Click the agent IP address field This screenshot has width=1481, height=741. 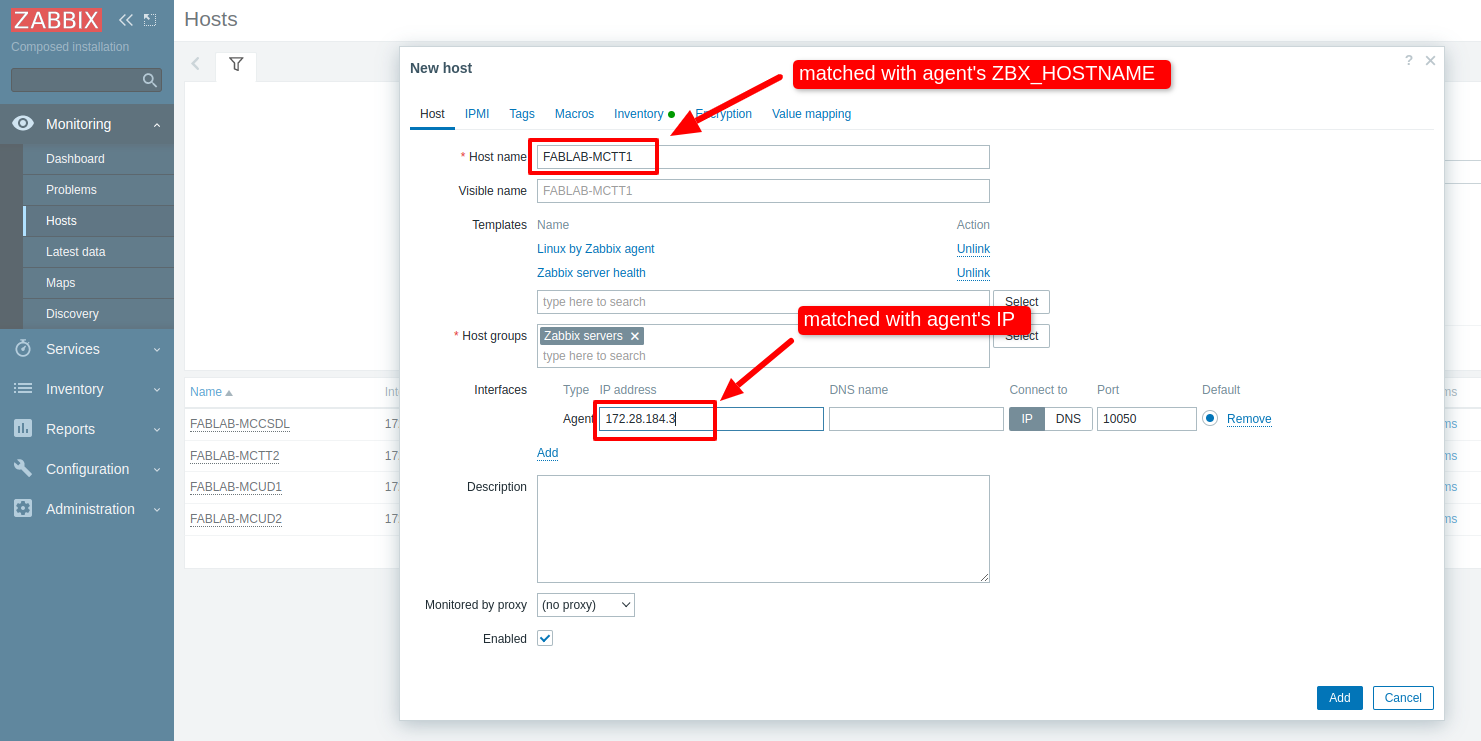711,419
